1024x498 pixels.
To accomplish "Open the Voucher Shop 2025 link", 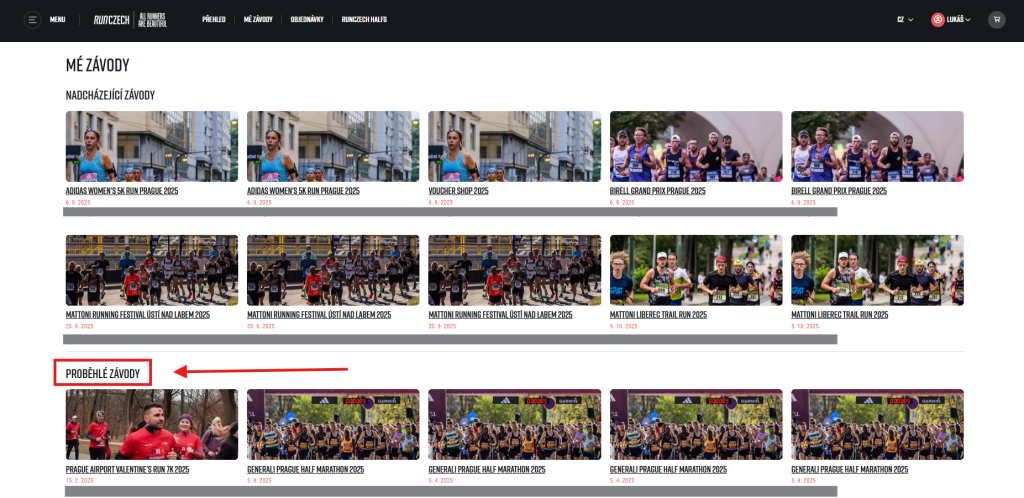I will [x=458, y=191].
